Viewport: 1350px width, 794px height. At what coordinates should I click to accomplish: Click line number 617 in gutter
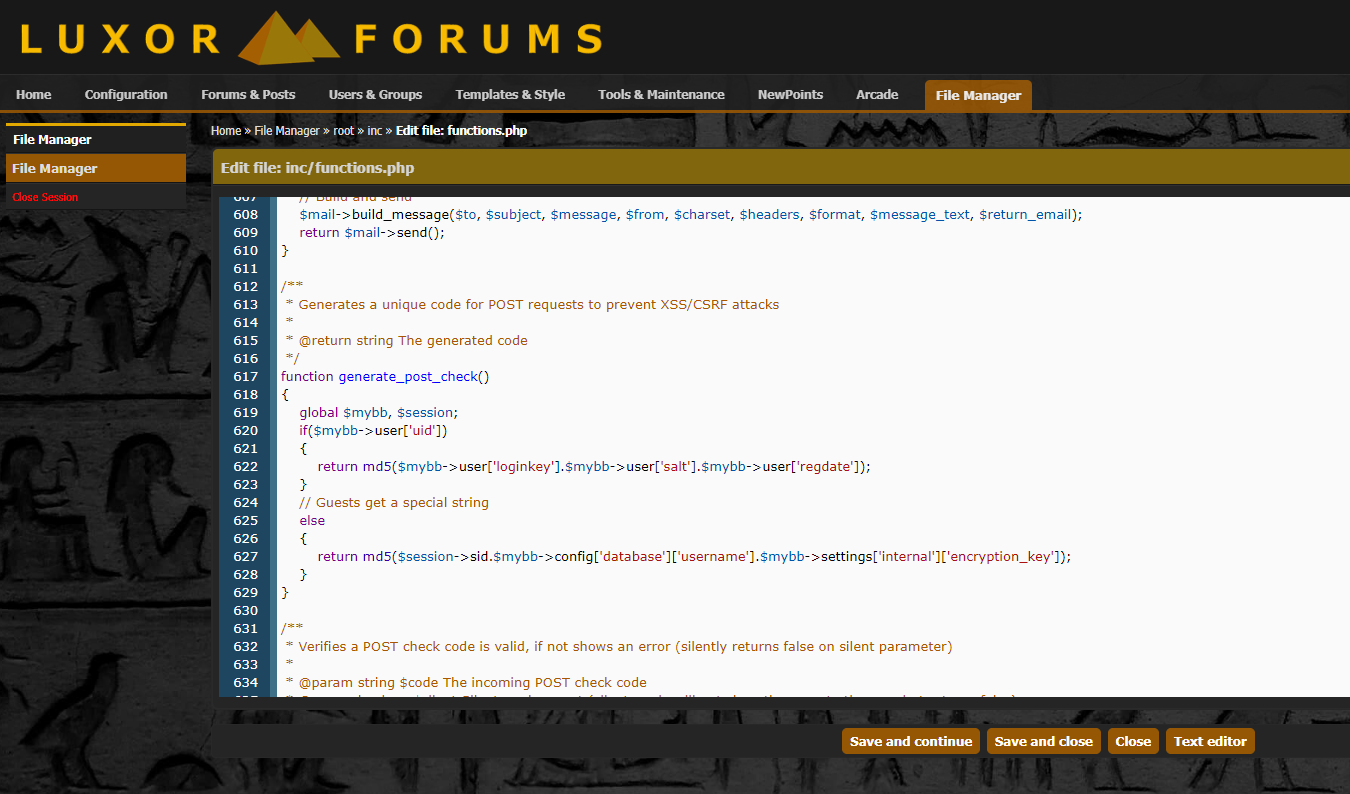(245, 377)
